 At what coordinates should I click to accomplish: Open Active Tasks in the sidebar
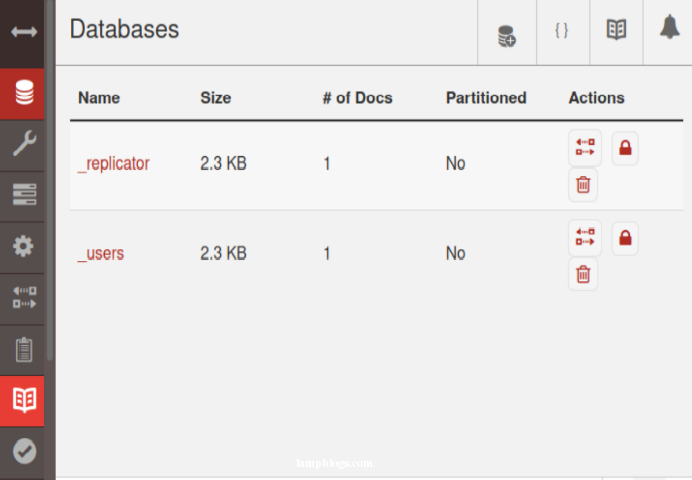click(x=24, y=195)
